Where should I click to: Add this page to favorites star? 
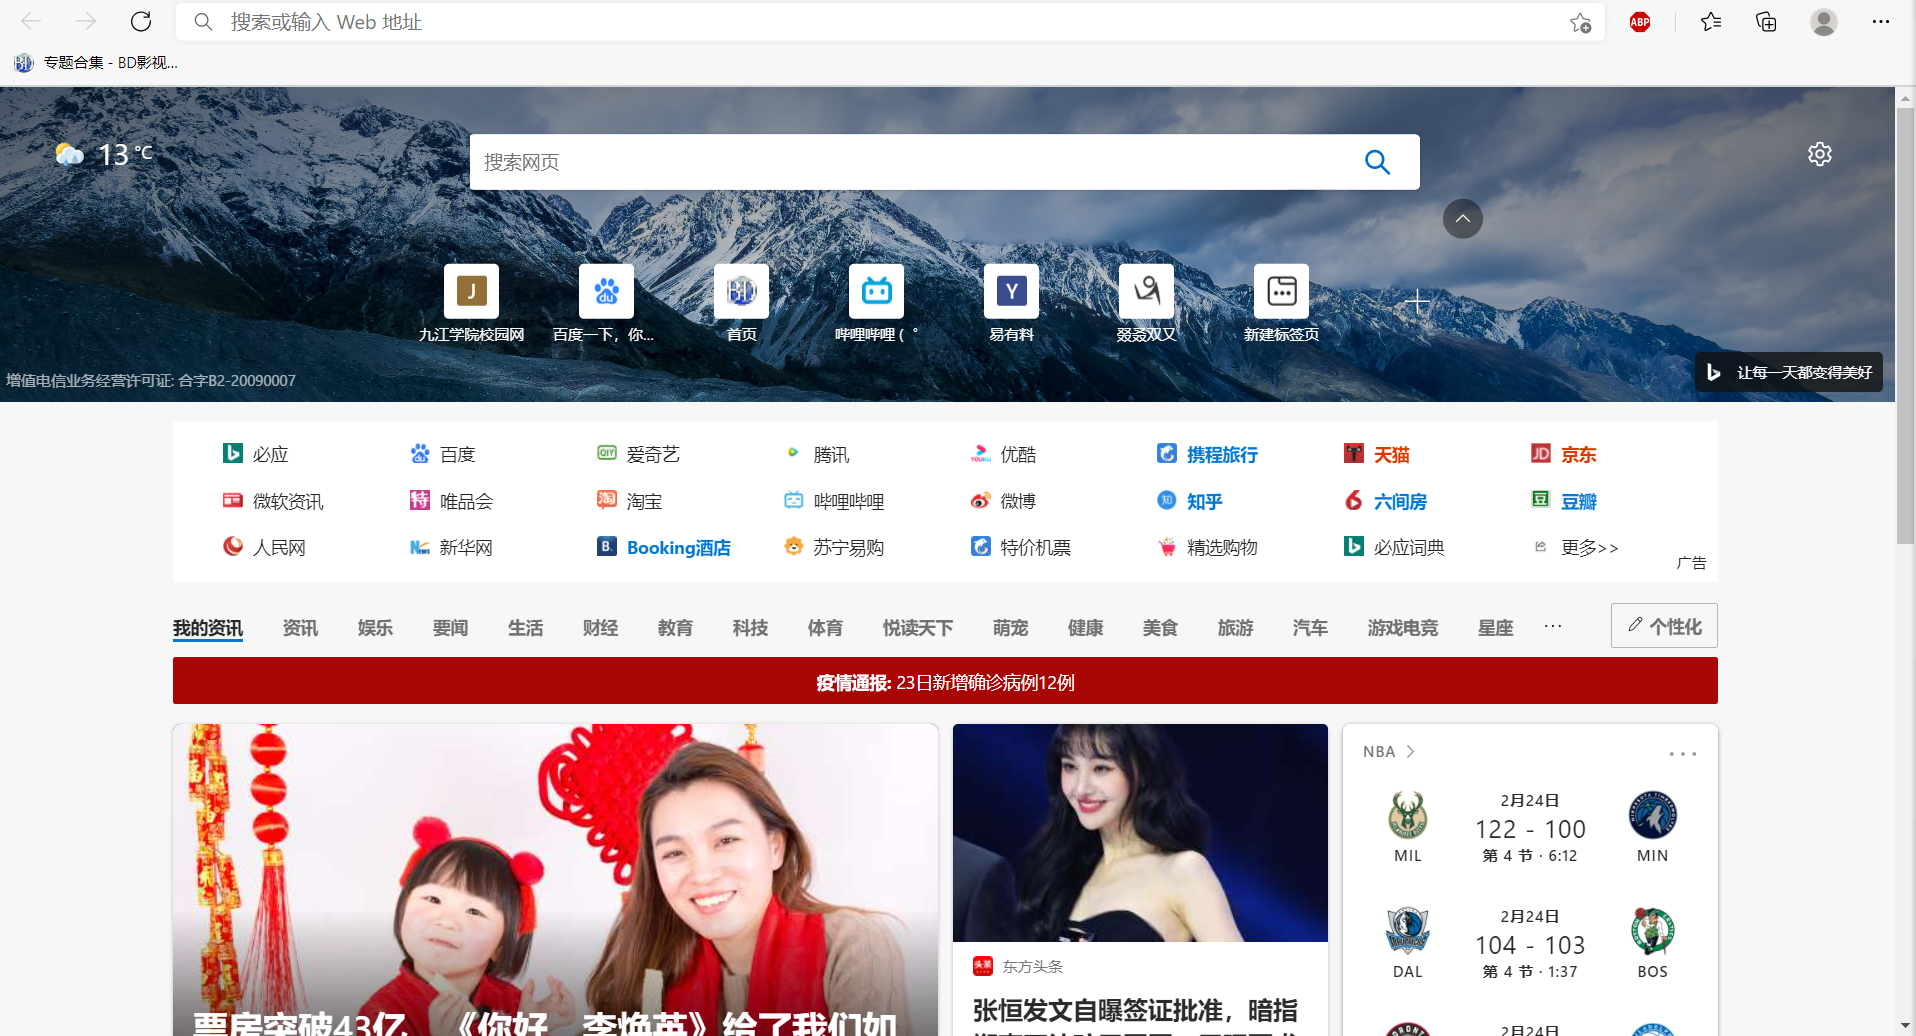pyautogui.click(x=1580, y=22)
